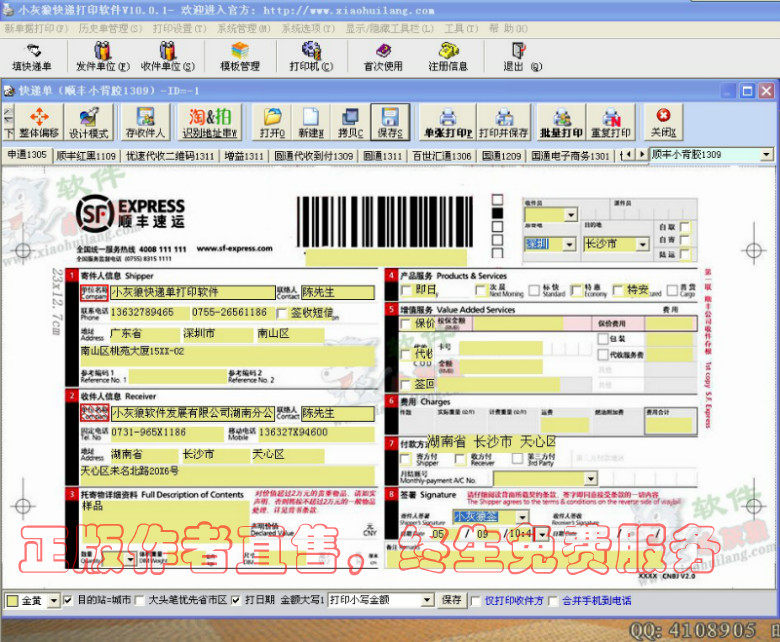Toggle 大头笔优先省市区 checkbox

(140, 601)
